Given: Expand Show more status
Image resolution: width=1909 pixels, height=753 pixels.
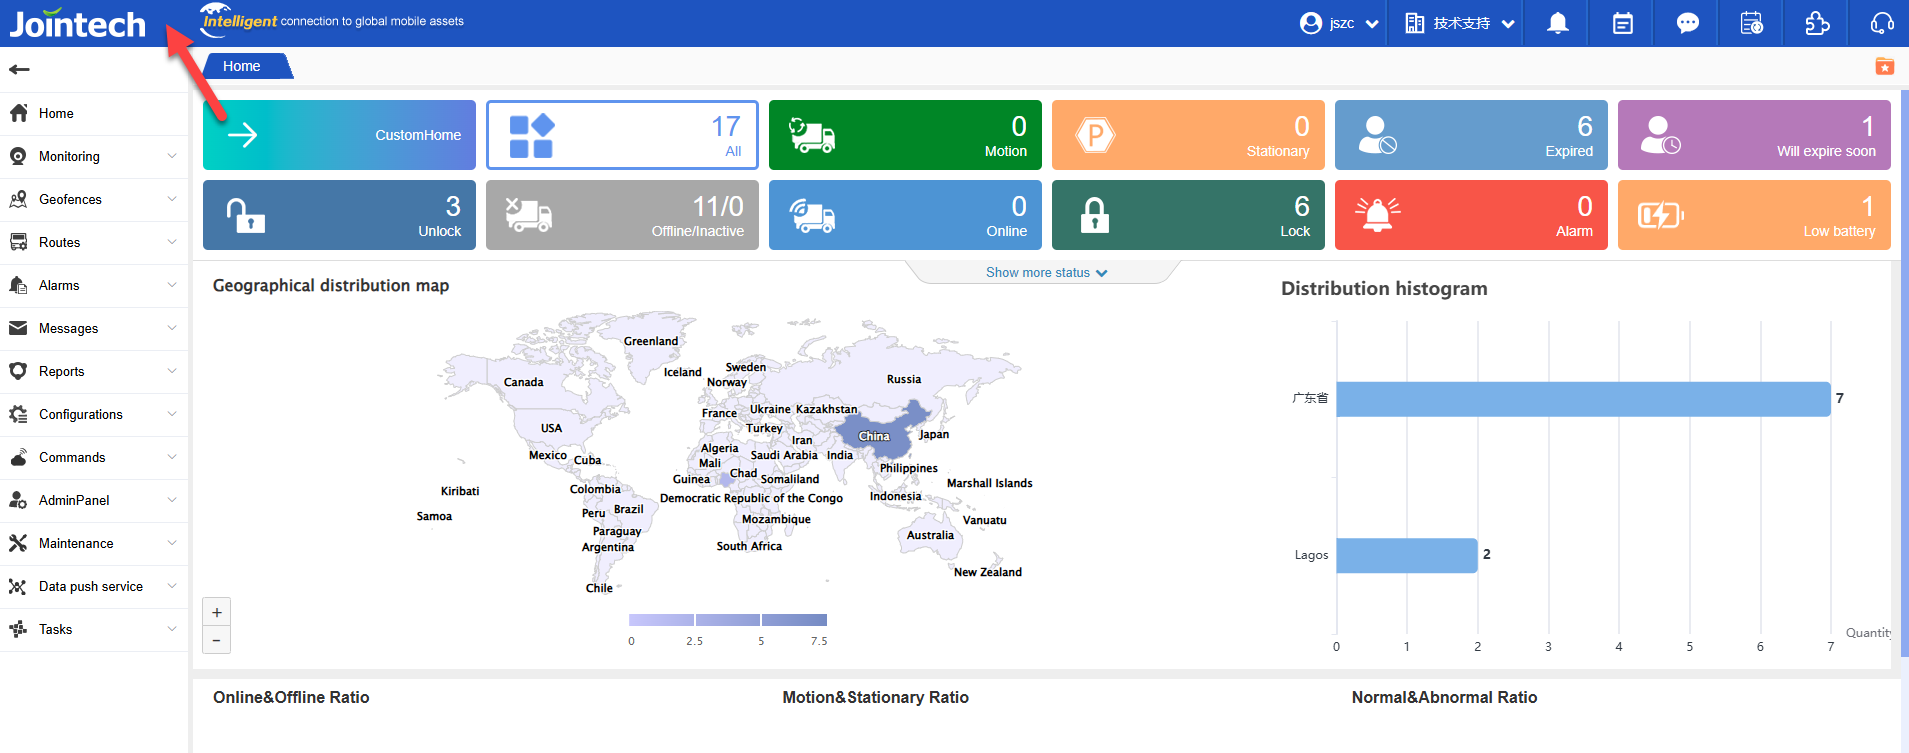Looking at the screenshot, I should 1045,272.
